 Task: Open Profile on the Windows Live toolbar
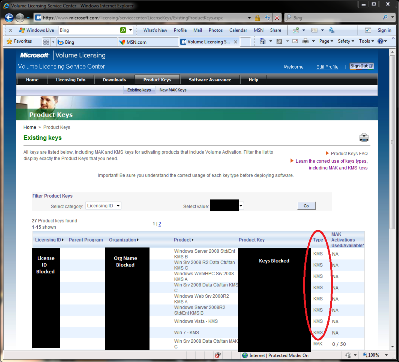(x=180, y=30)
